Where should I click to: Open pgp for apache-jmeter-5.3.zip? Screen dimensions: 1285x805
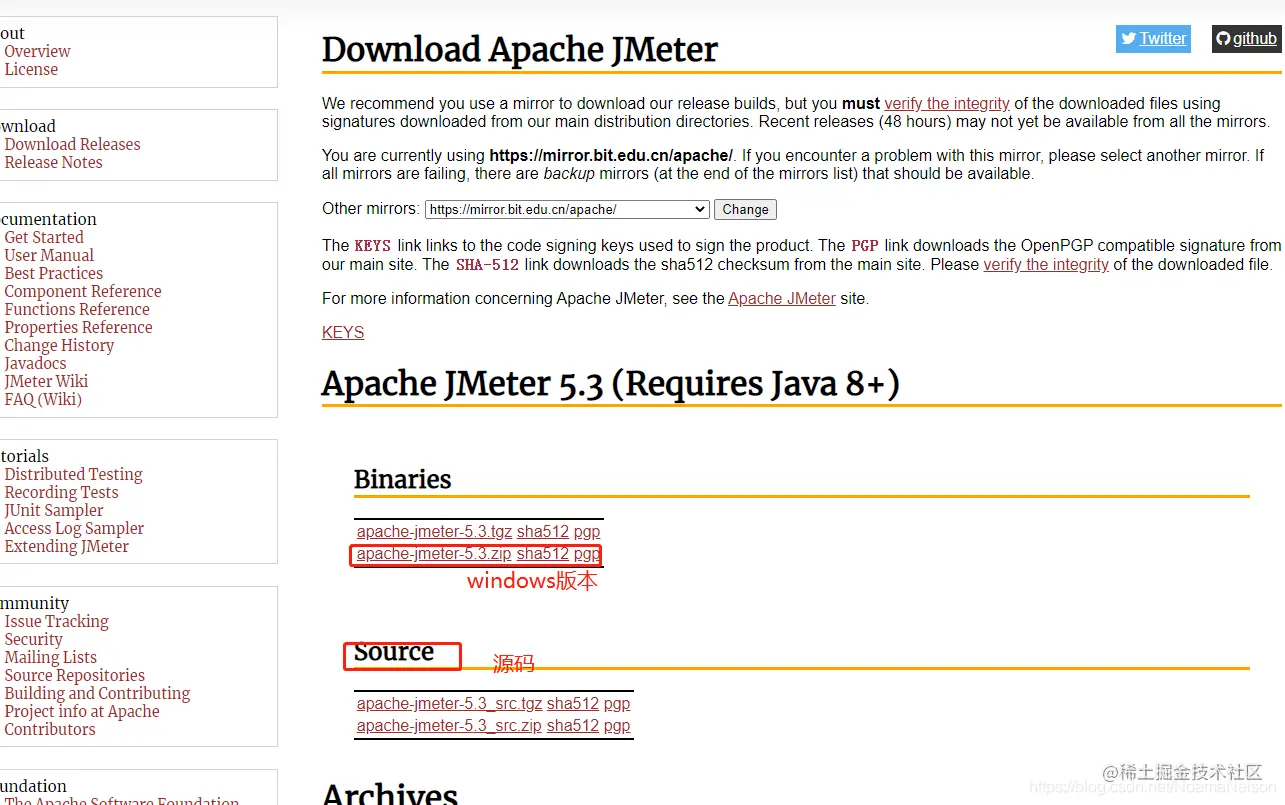tap(587, 554)
